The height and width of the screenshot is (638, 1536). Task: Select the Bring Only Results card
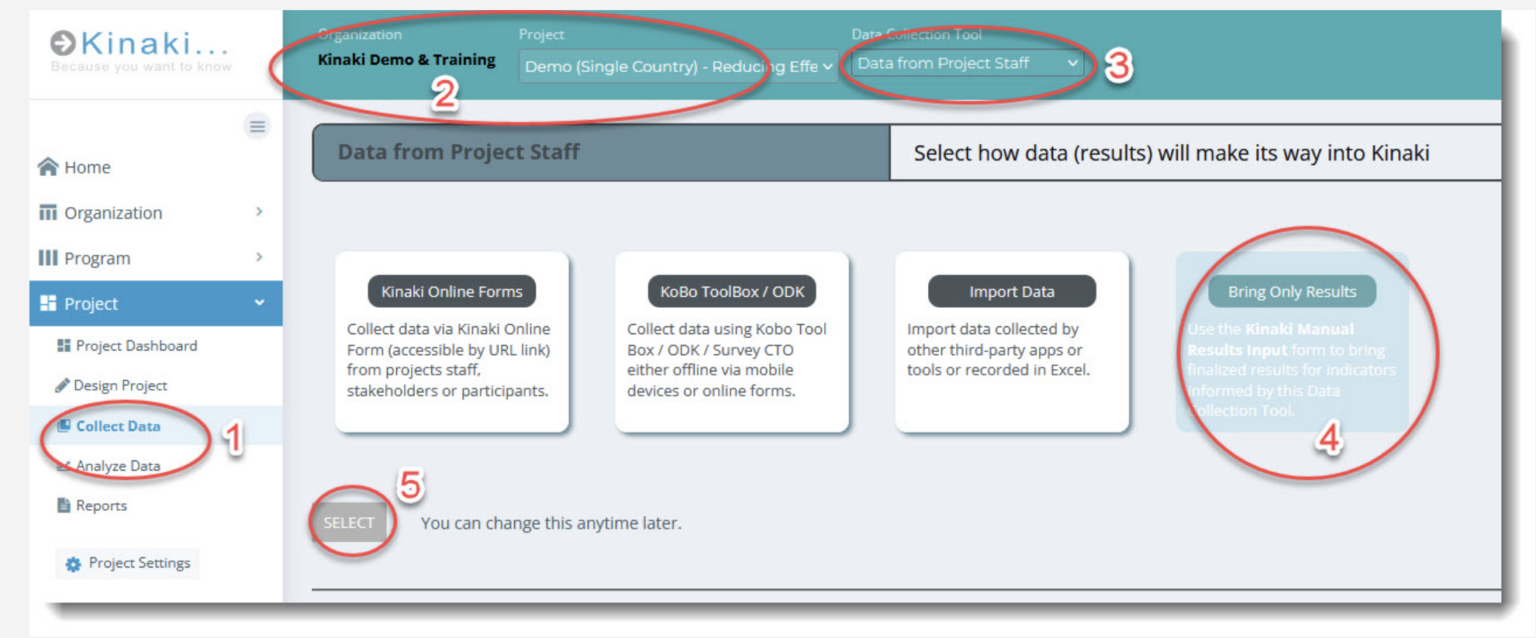point(1291,340)
